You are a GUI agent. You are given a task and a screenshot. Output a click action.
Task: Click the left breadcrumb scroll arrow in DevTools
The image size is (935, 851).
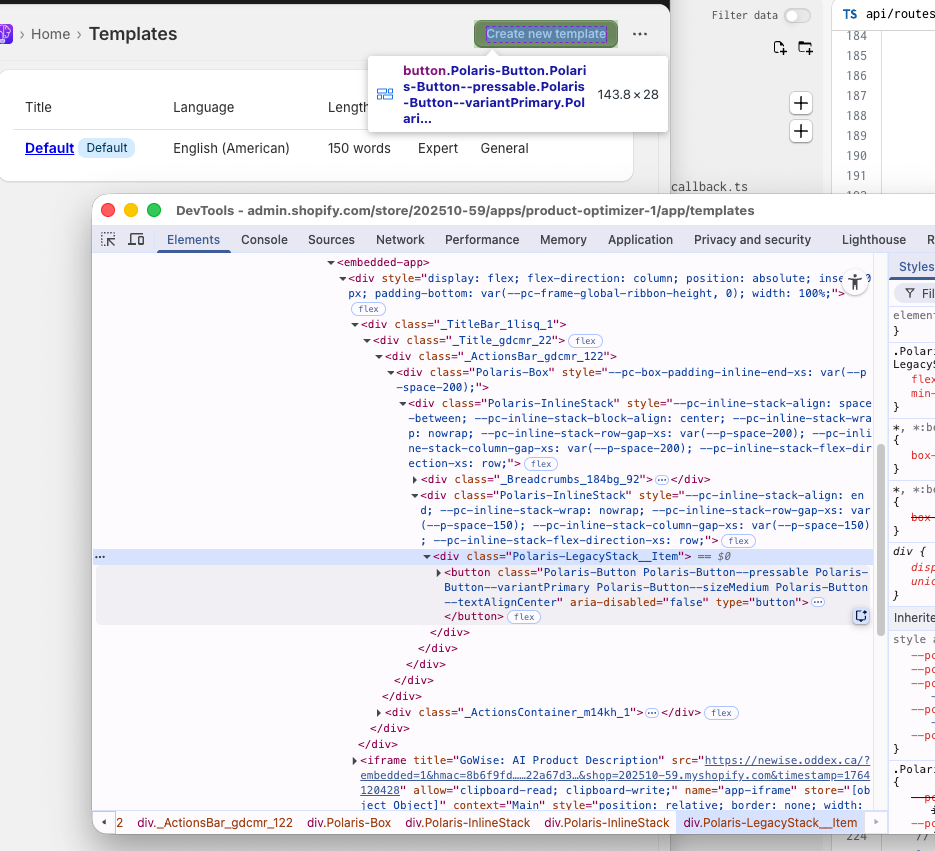(x=104, y=822)
